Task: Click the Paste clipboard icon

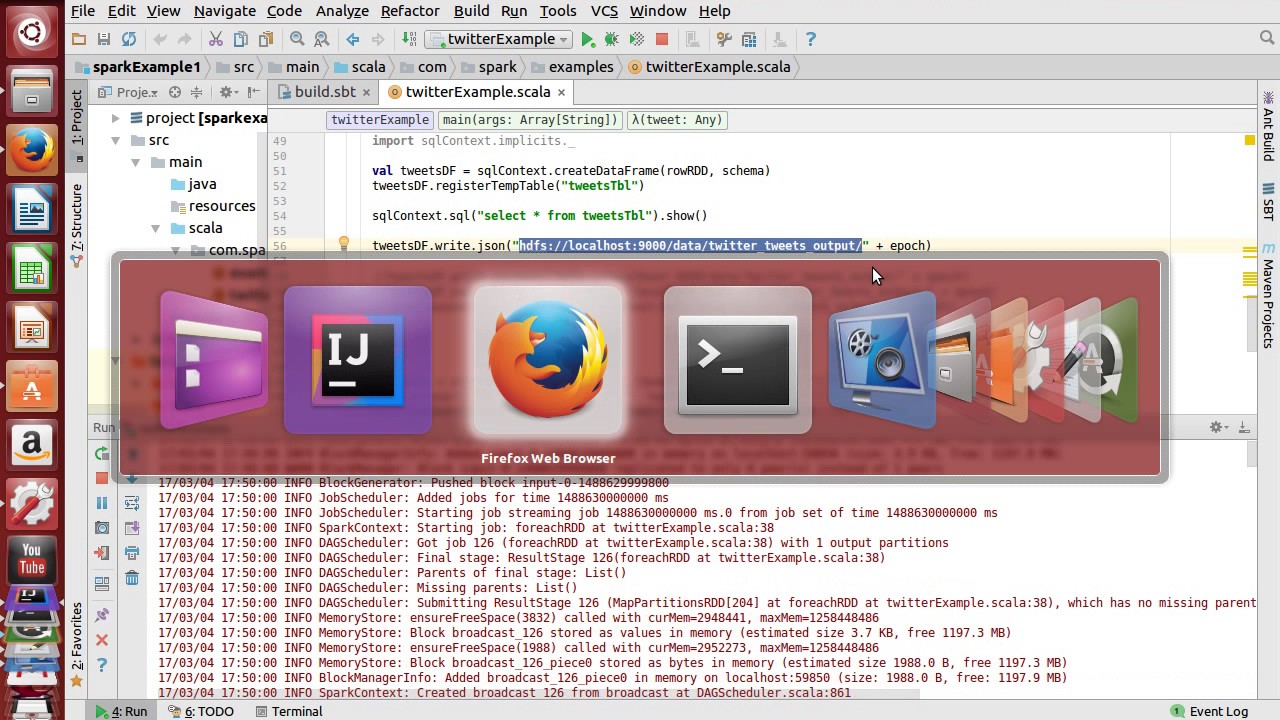Action: [265, 39]
